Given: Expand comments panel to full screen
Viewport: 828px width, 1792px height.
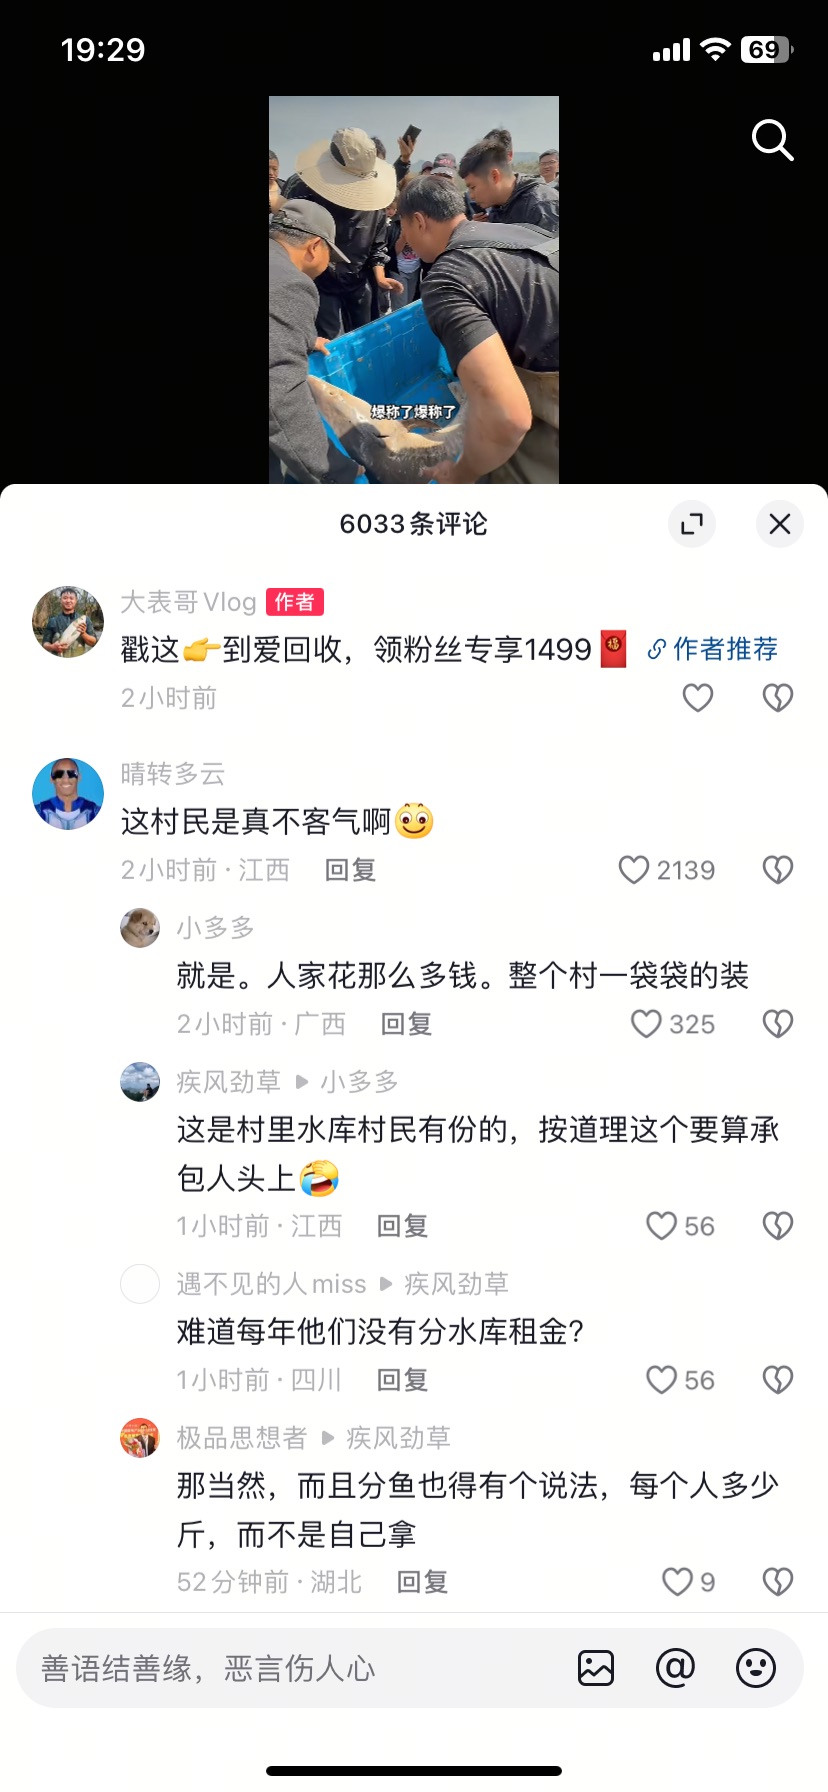Looking at the screenshot, I should pos(692,523).
